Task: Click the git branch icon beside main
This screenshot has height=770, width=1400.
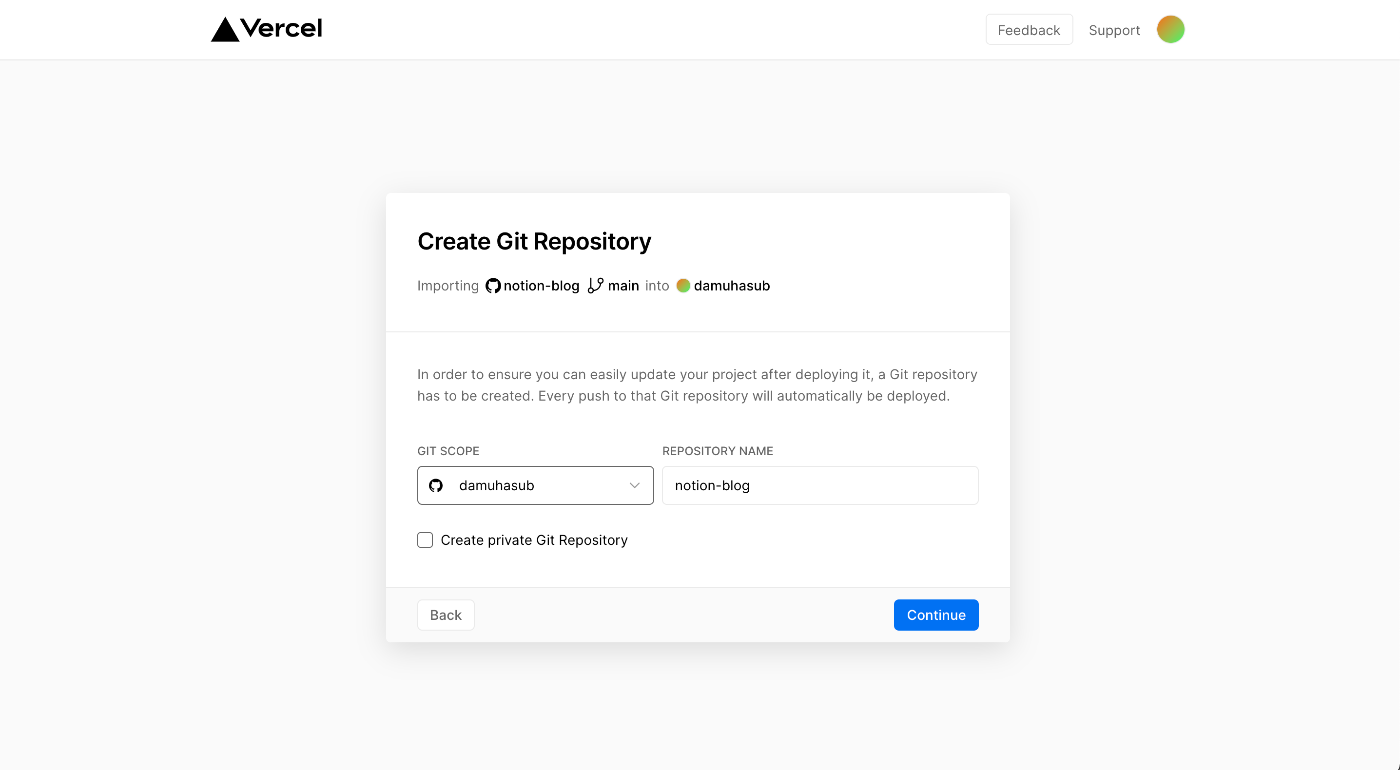Action: pos(596,286)
